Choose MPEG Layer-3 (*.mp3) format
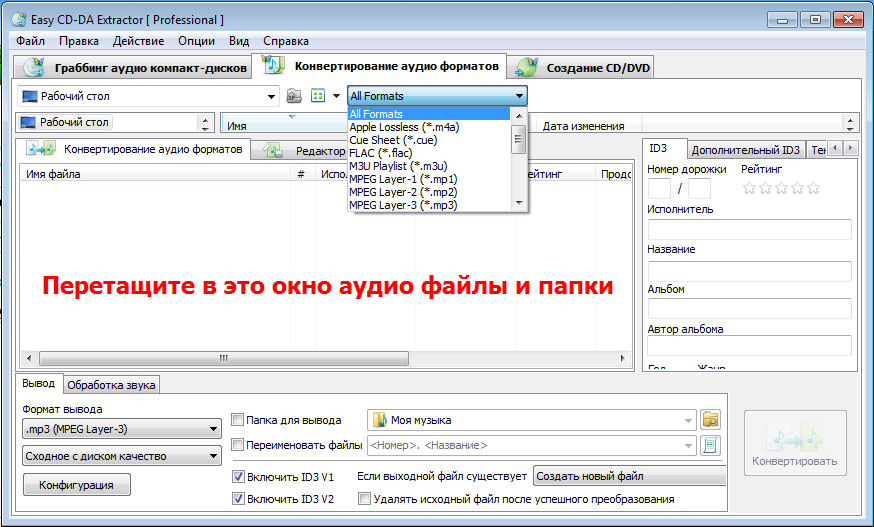This screenshot has width=874, height=527. [428, 205]
